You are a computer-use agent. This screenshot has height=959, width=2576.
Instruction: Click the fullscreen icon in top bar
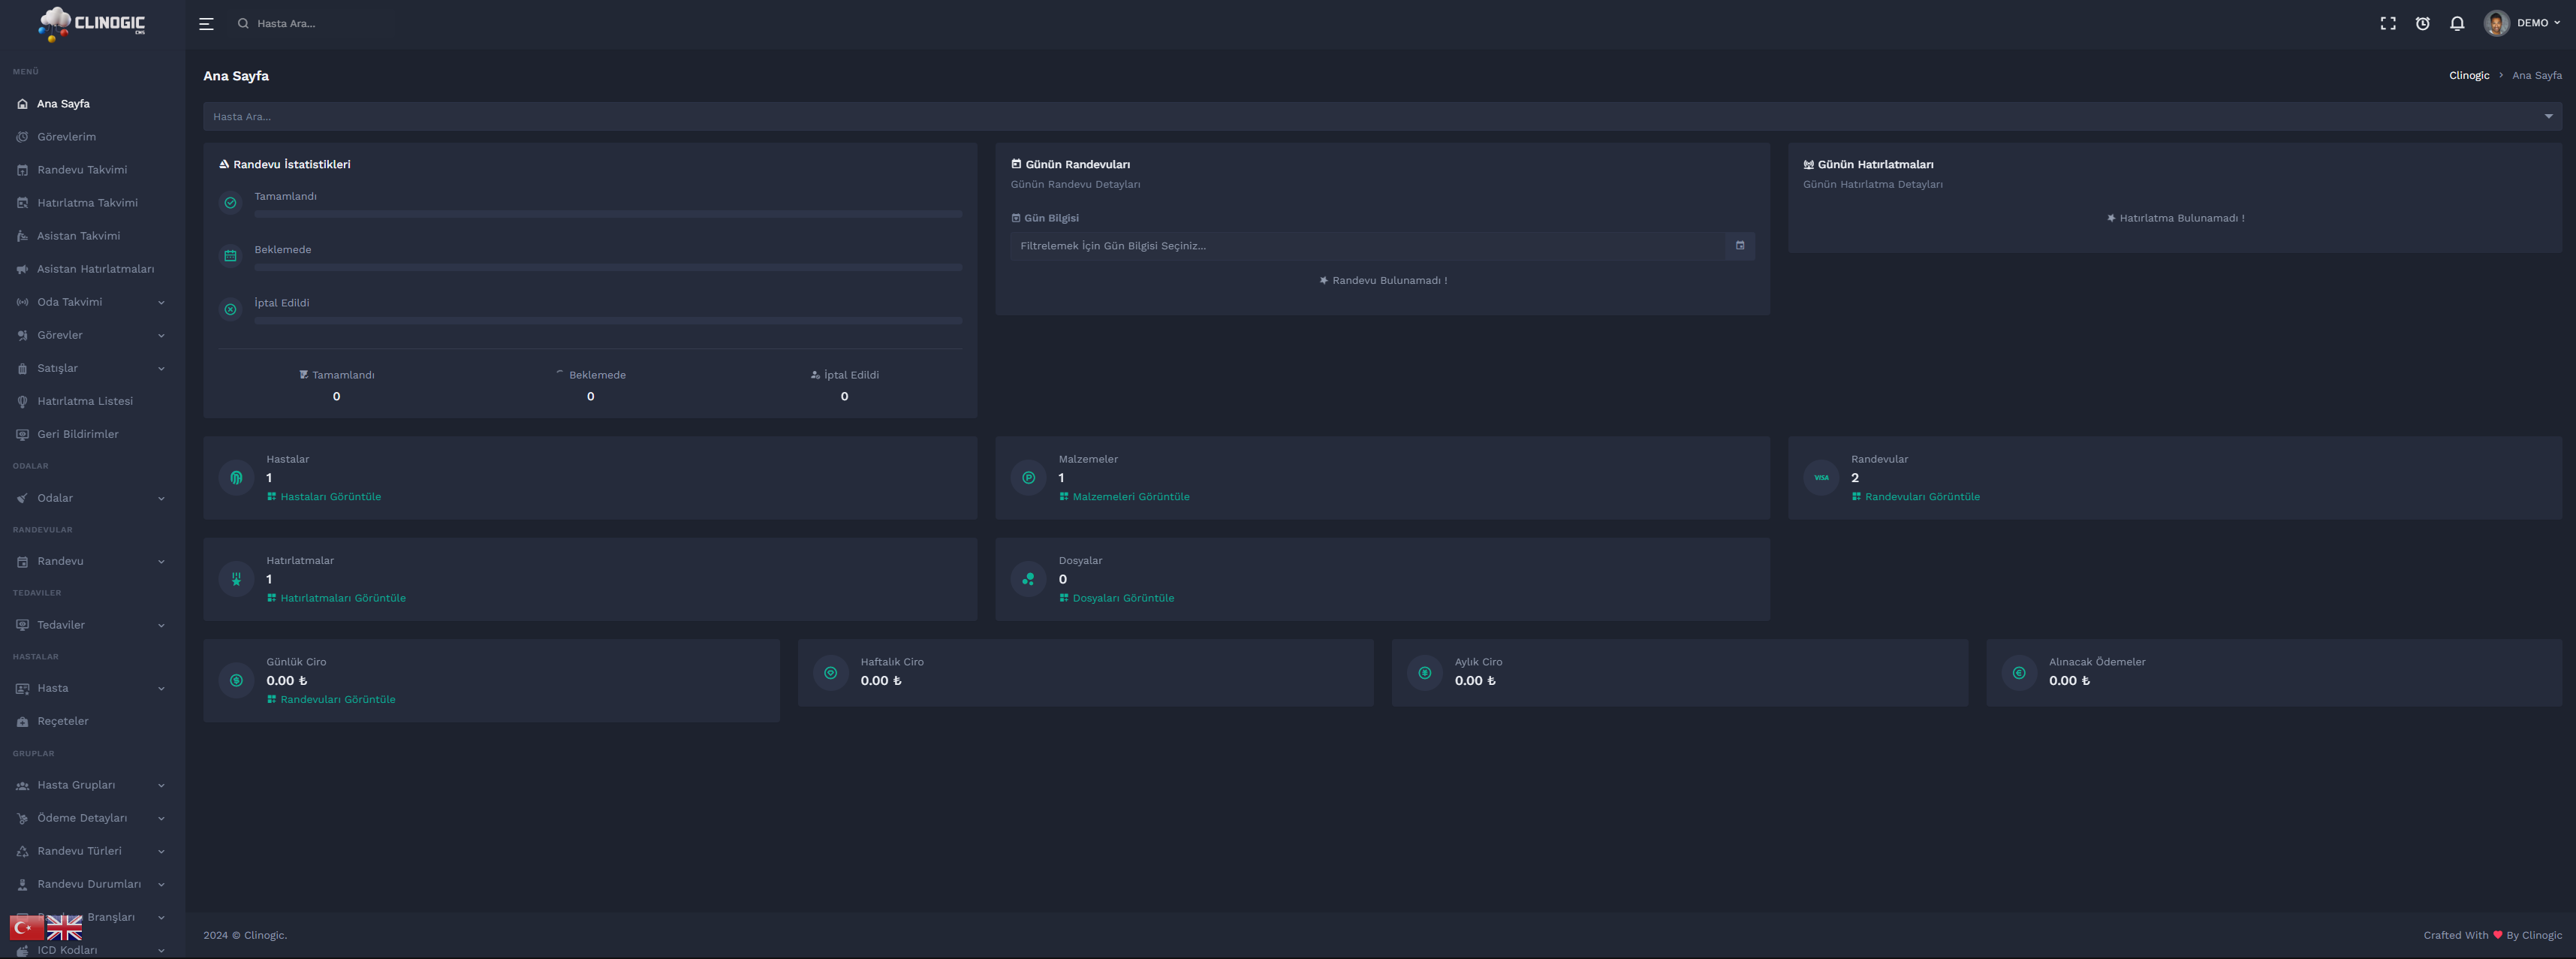click(2387, 24)
